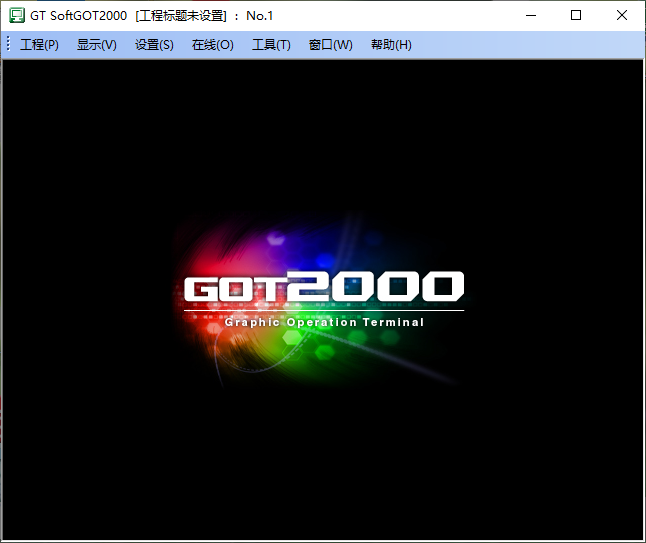
Task: Maximize the GT SoftGOT2000 window
Action: 576,16
